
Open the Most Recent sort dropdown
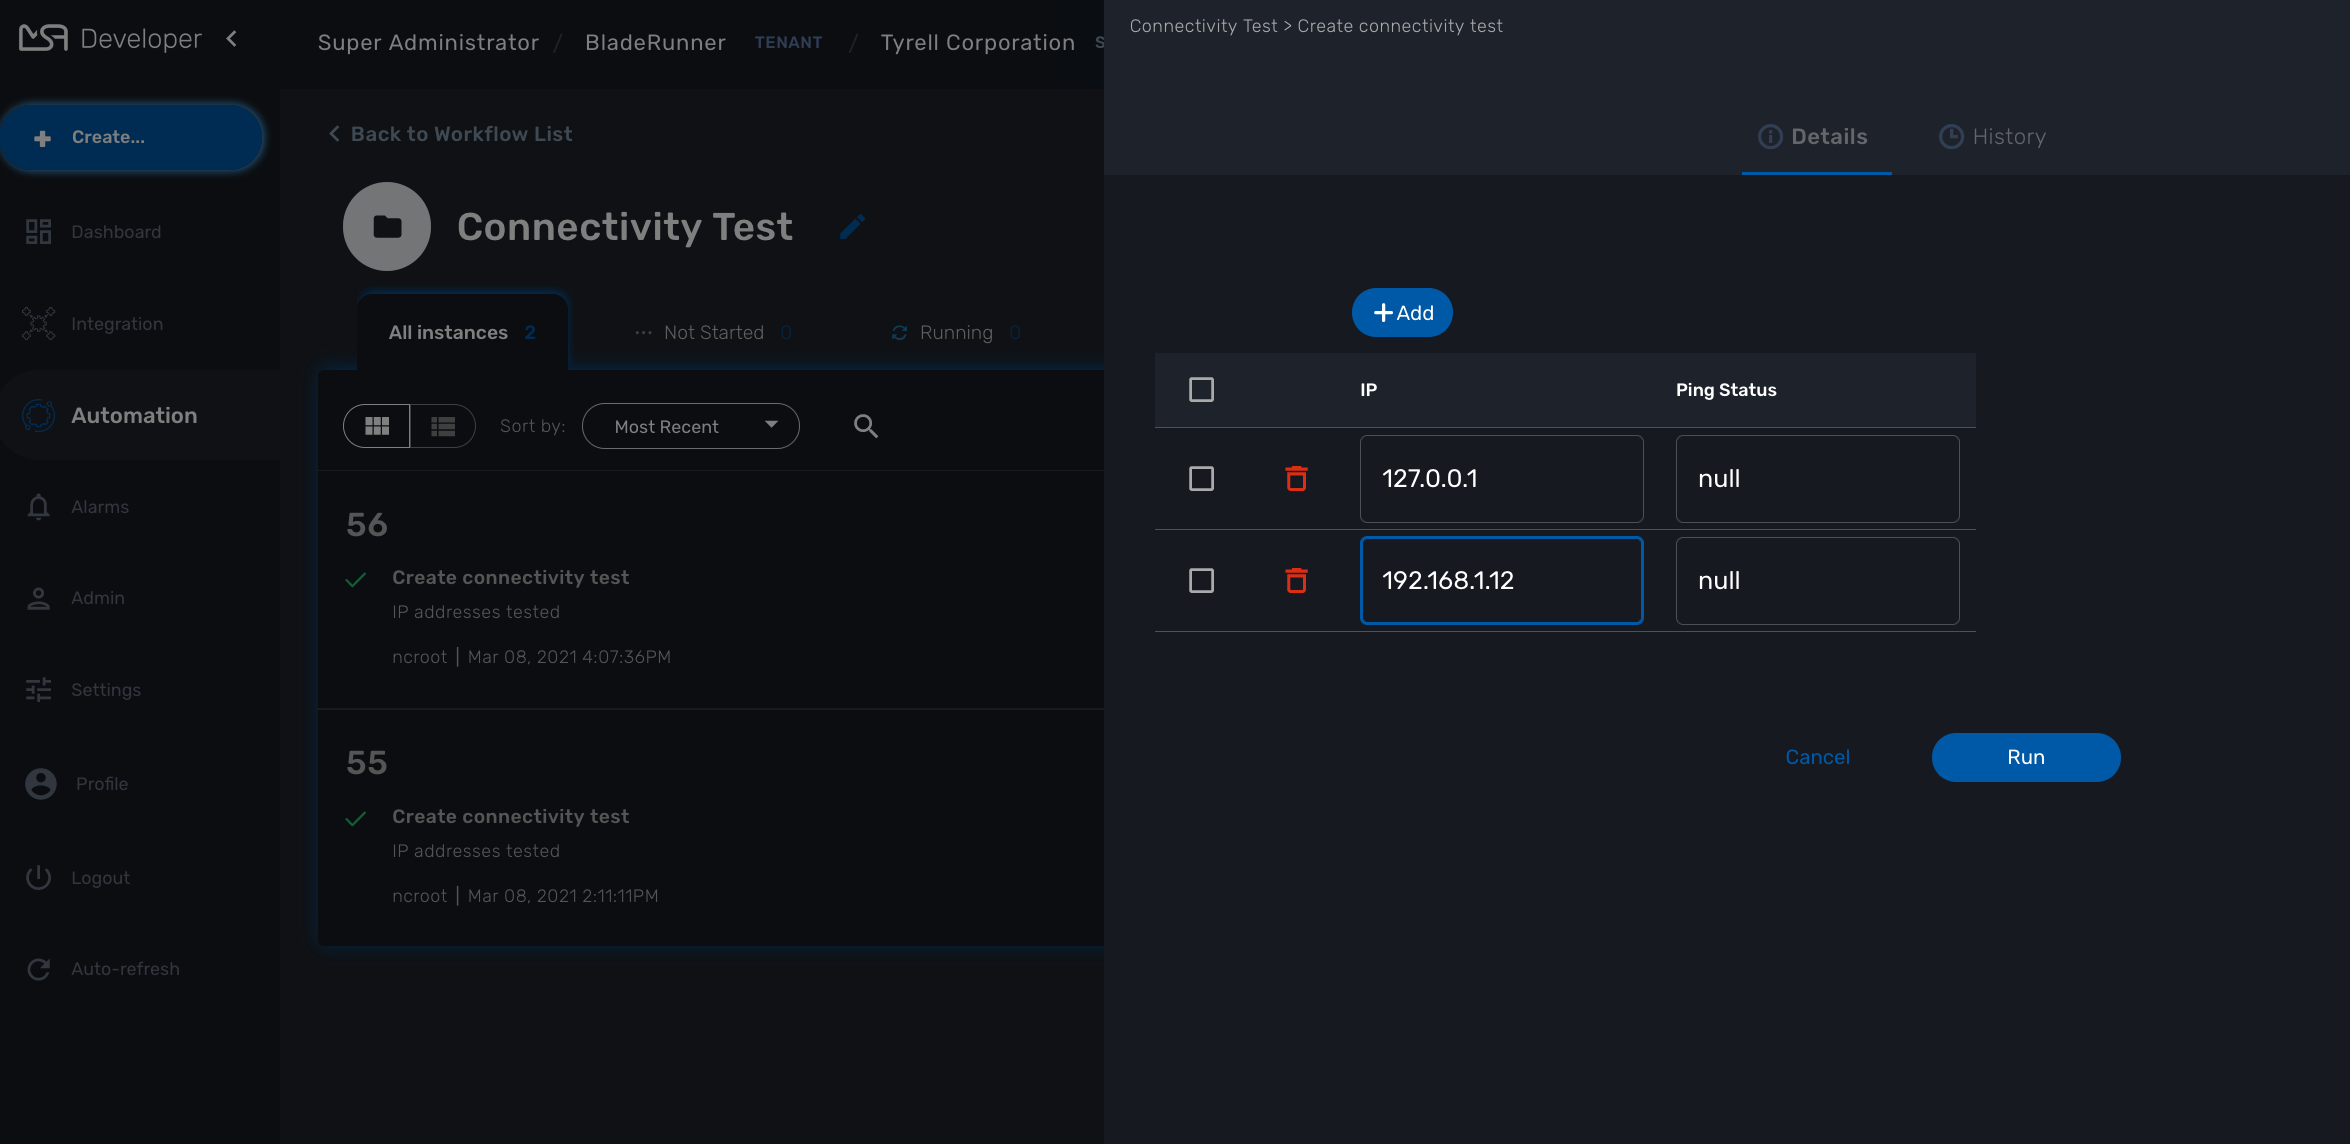pyautogui.click(x=691, y=426)
